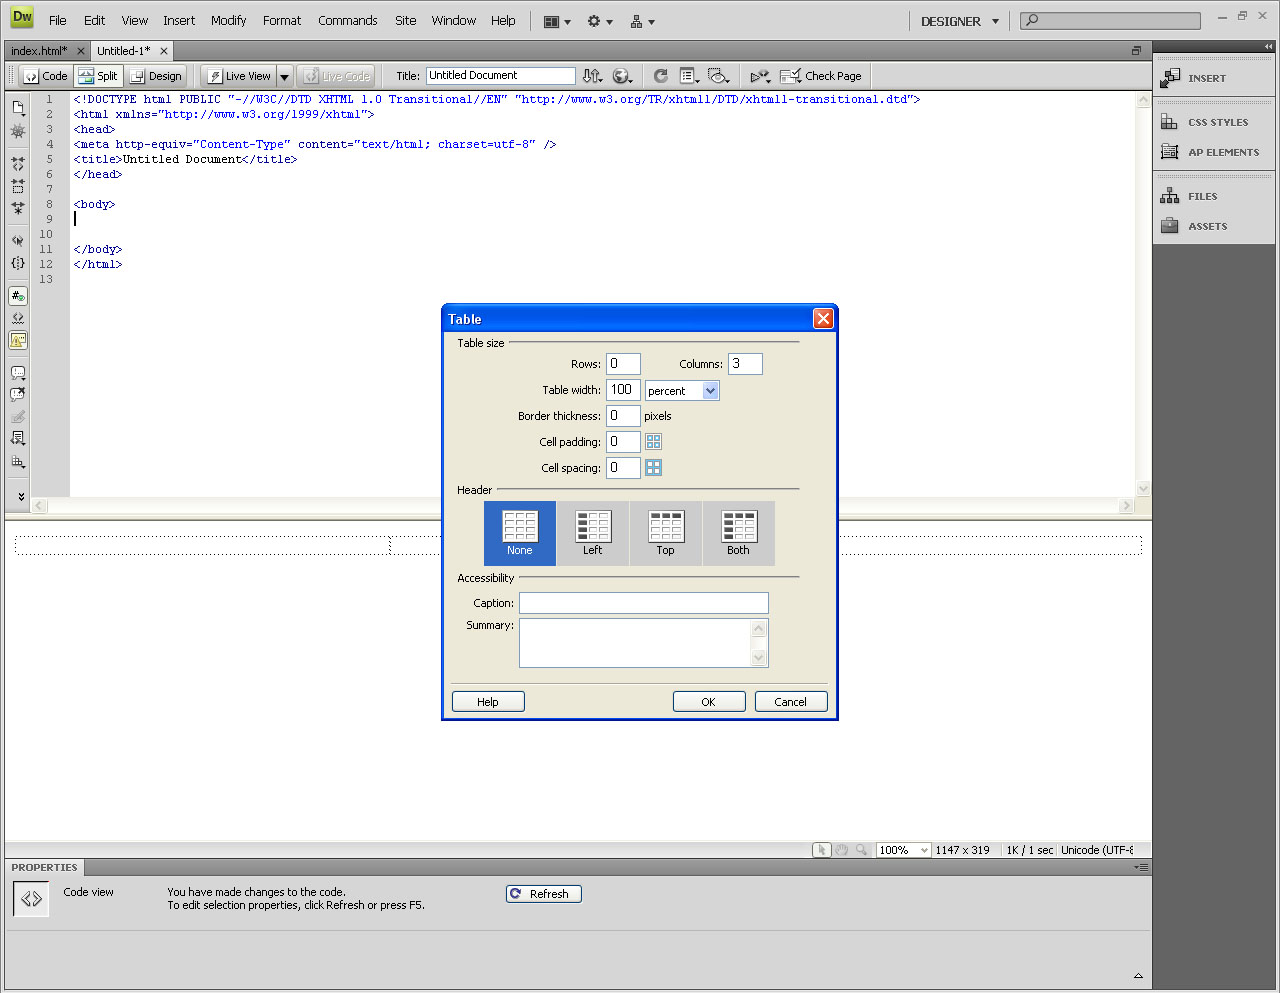Click OK in the Table dialog
The width and height of the screenshot is (1280, 993).
[709, 702]
